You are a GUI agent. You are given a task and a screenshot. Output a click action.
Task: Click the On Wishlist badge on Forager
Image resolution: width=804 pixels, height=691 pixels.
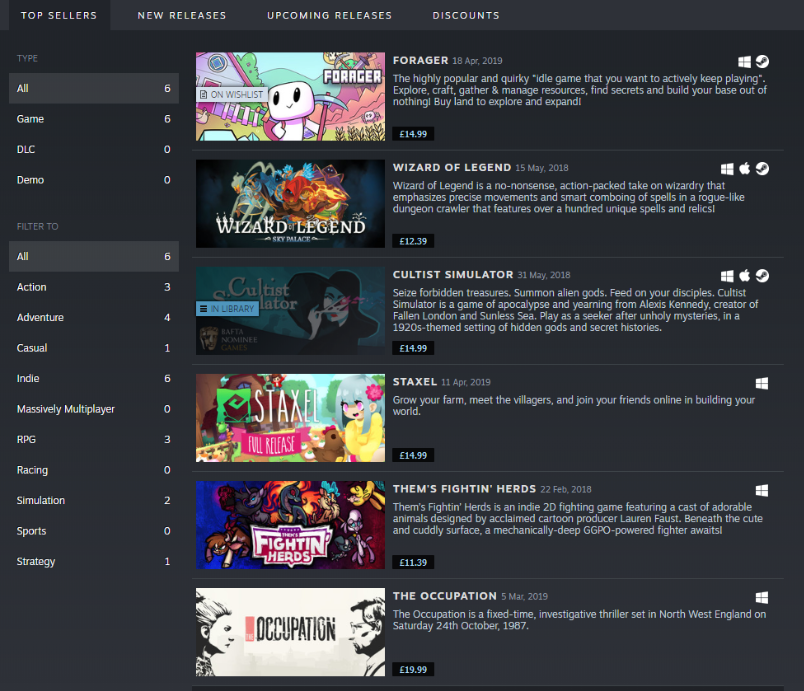pyautogui.click(x=232, y=94)
